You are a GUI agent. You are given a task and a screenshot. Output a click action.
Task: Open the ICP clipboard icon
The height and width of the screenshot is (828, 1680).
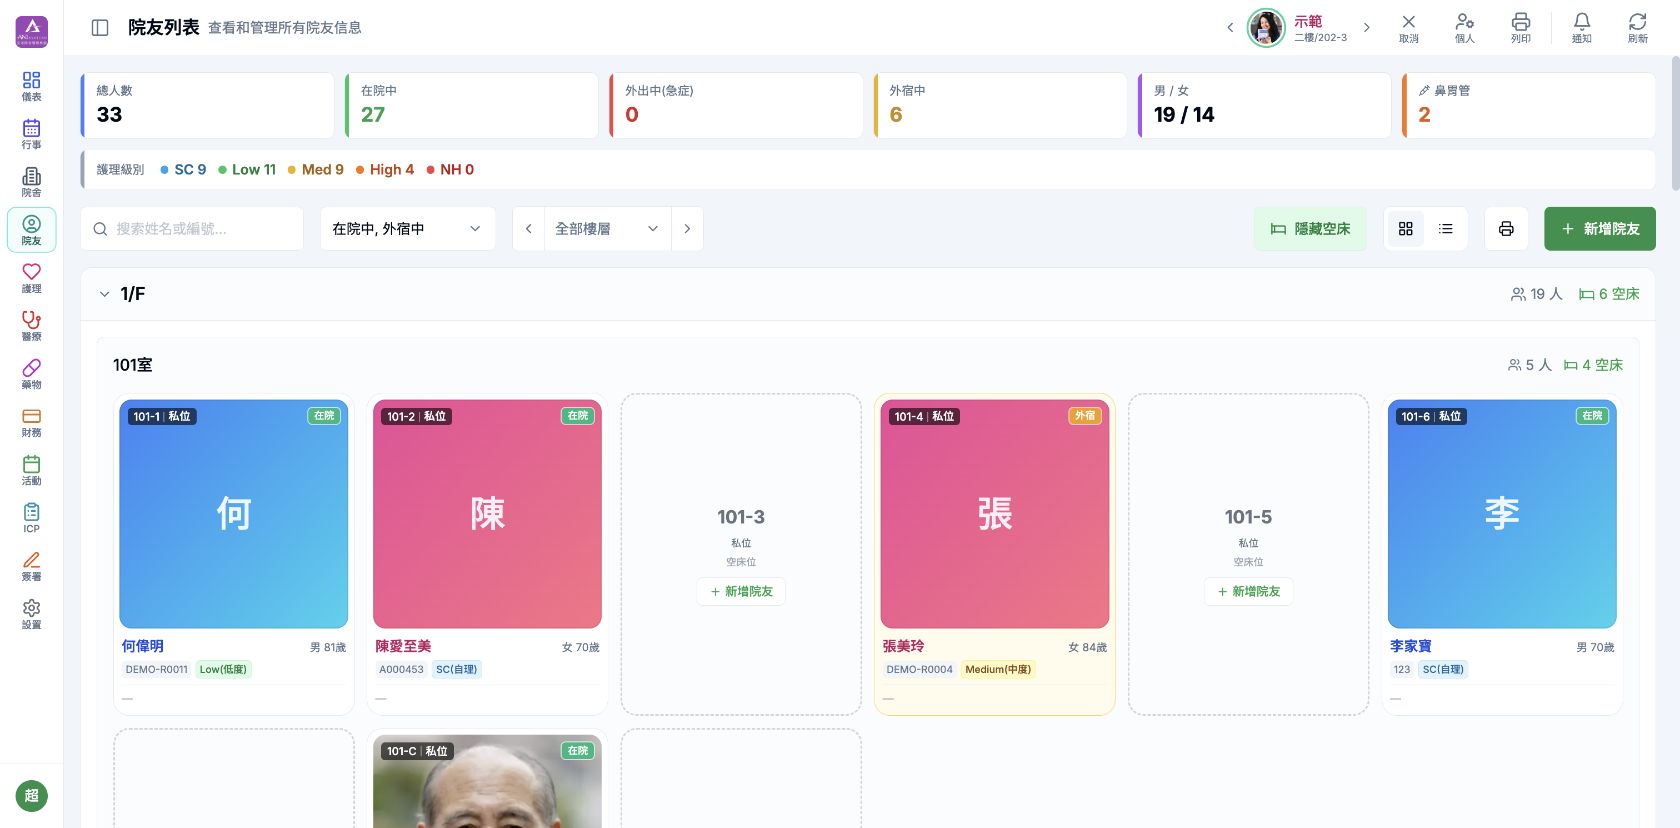coord(32,518)
